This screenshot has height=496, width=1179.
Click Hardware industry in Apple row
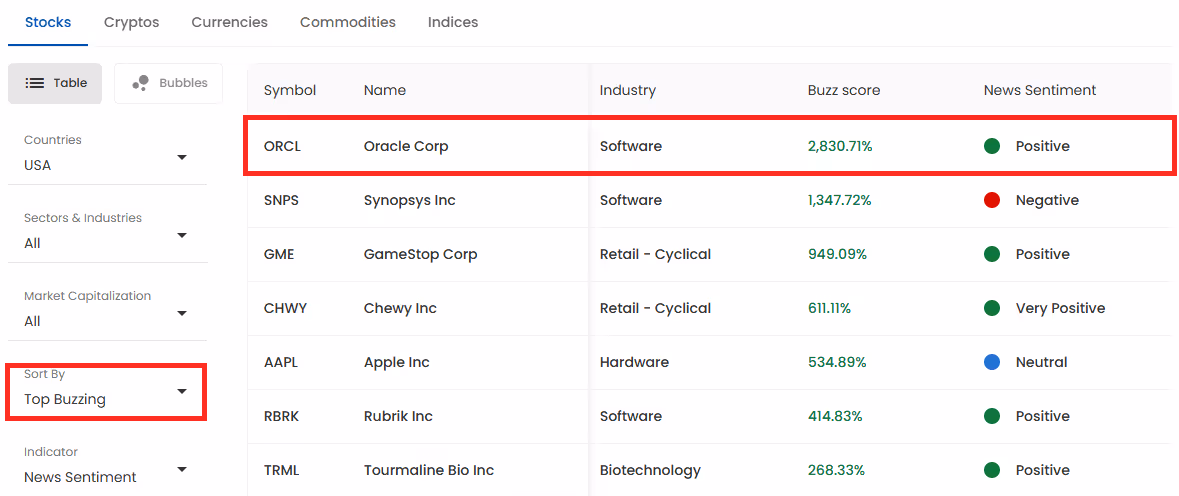coord(634,363)
